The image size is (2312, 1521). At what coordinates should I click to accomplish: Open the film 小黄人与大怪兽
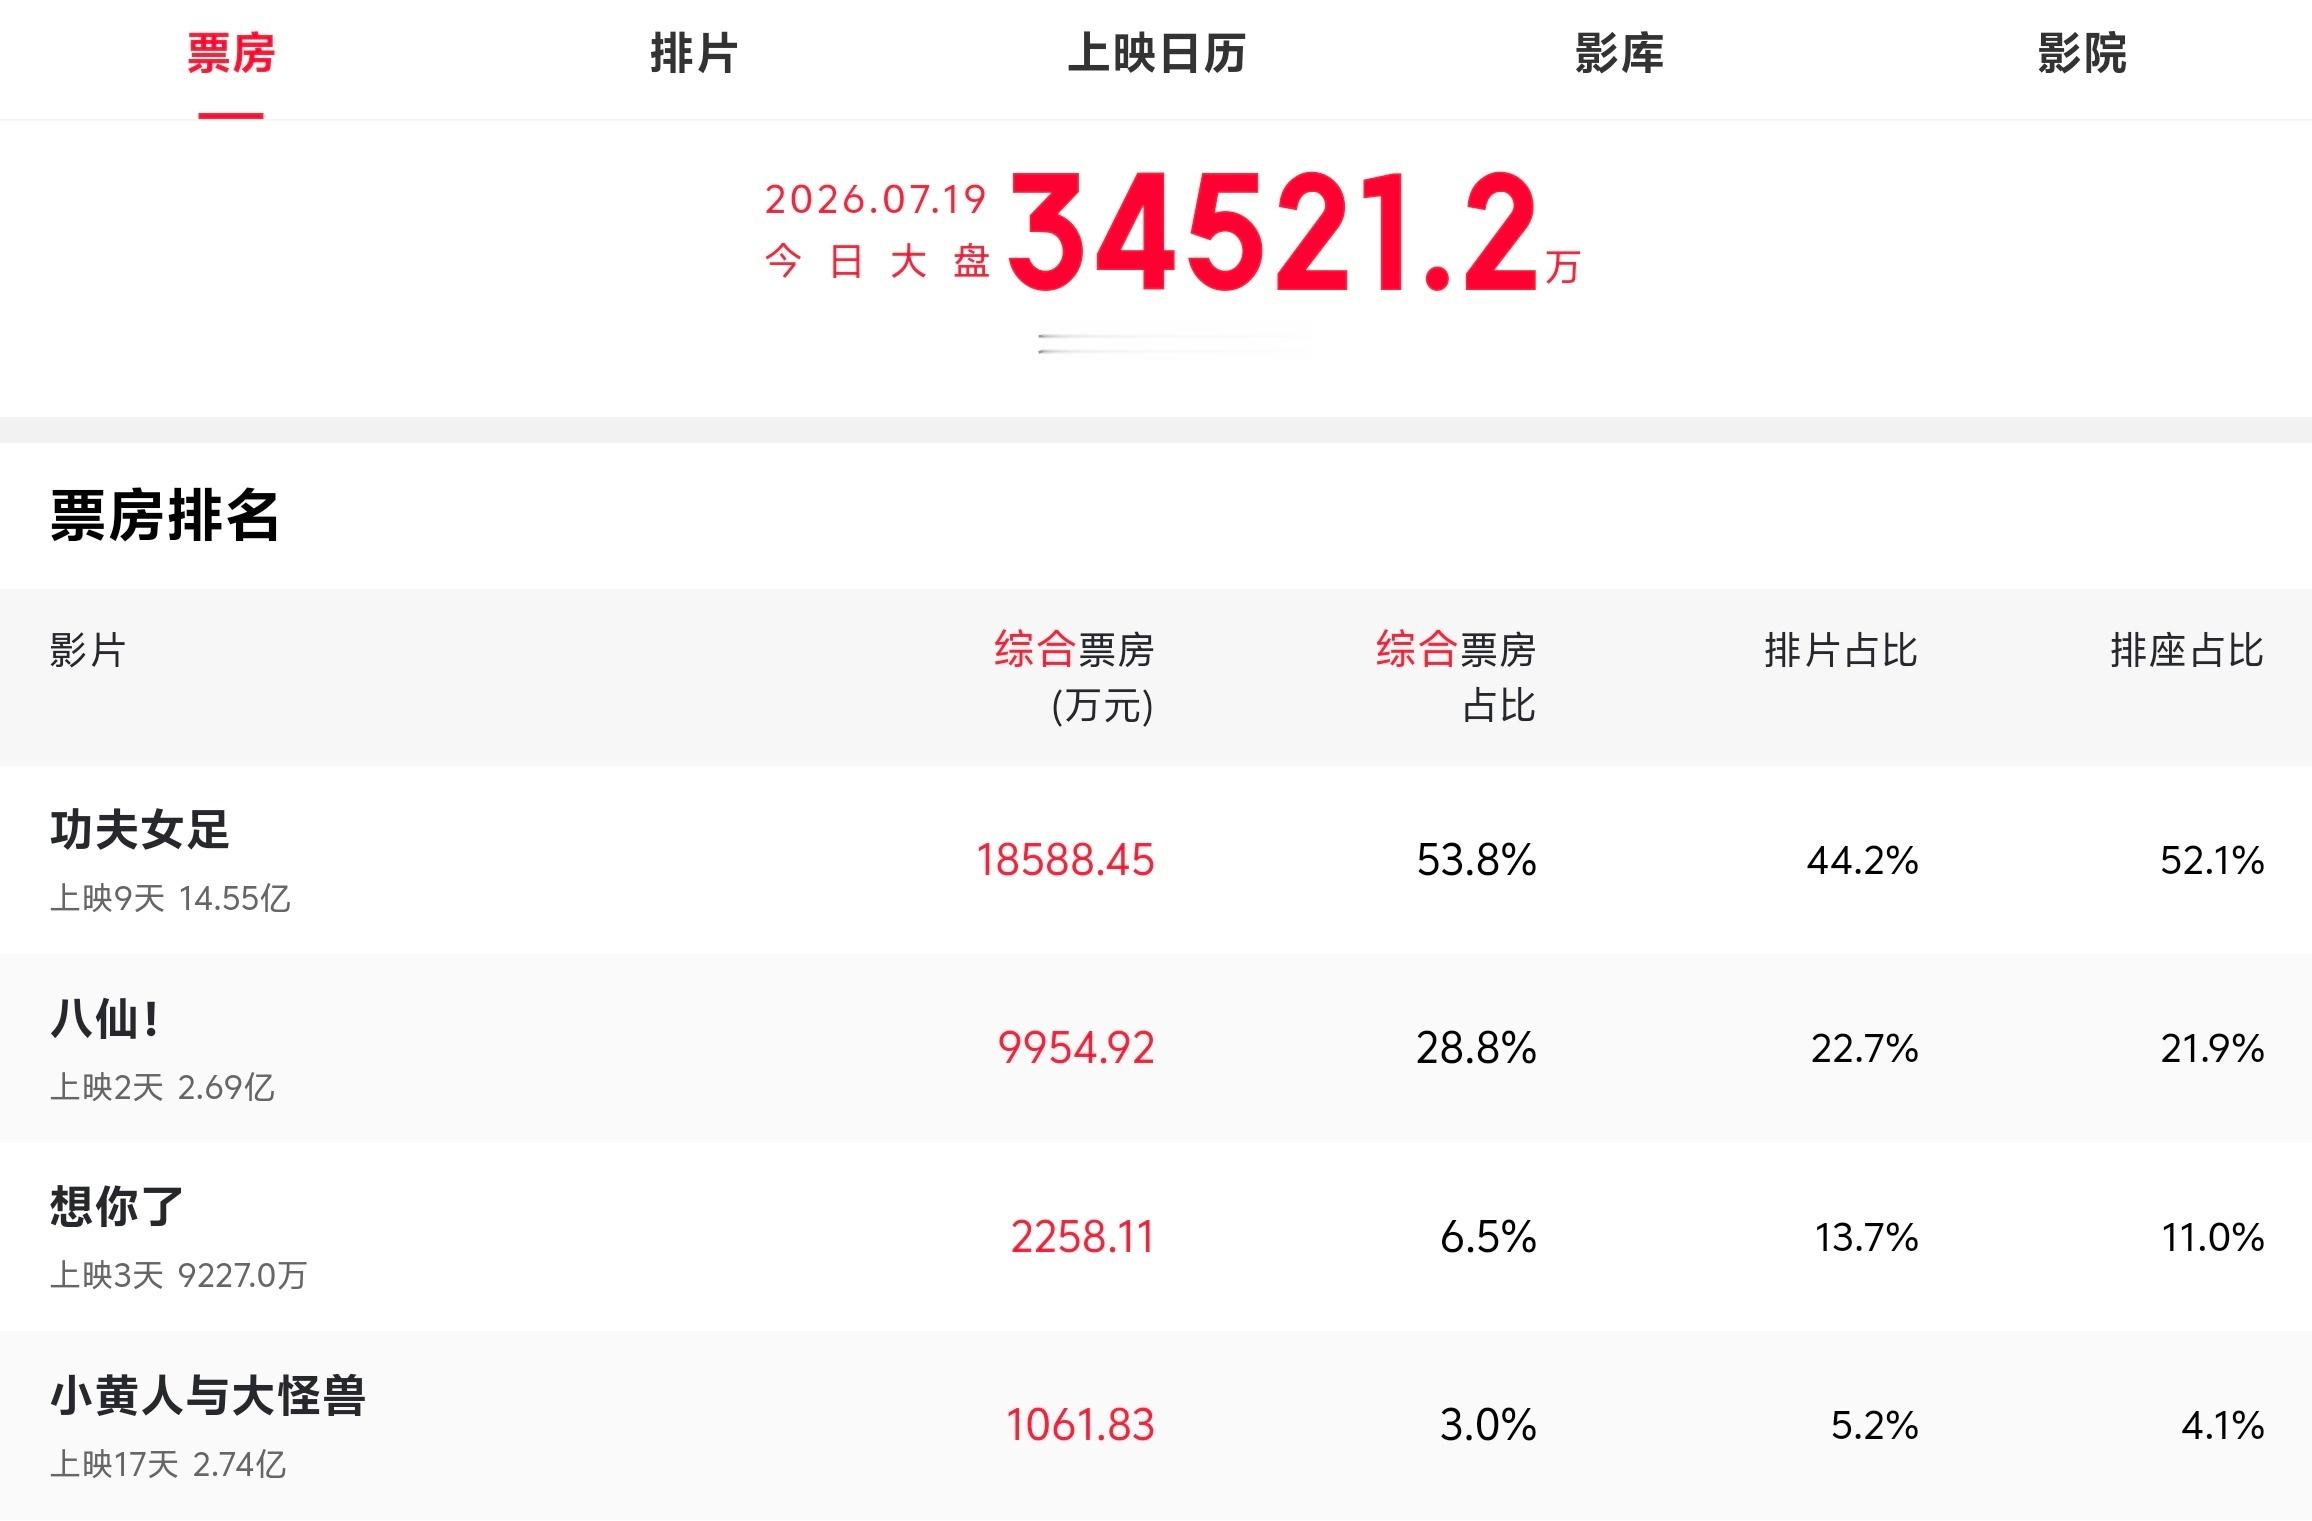click(x=208, y=1396)
